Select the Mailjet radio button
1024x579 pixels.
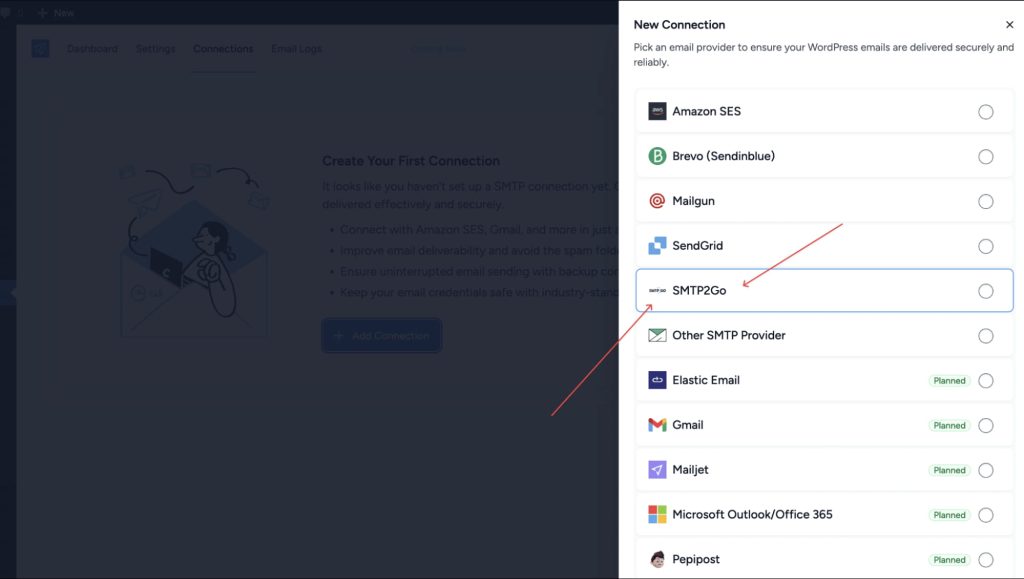coord(985,470)
